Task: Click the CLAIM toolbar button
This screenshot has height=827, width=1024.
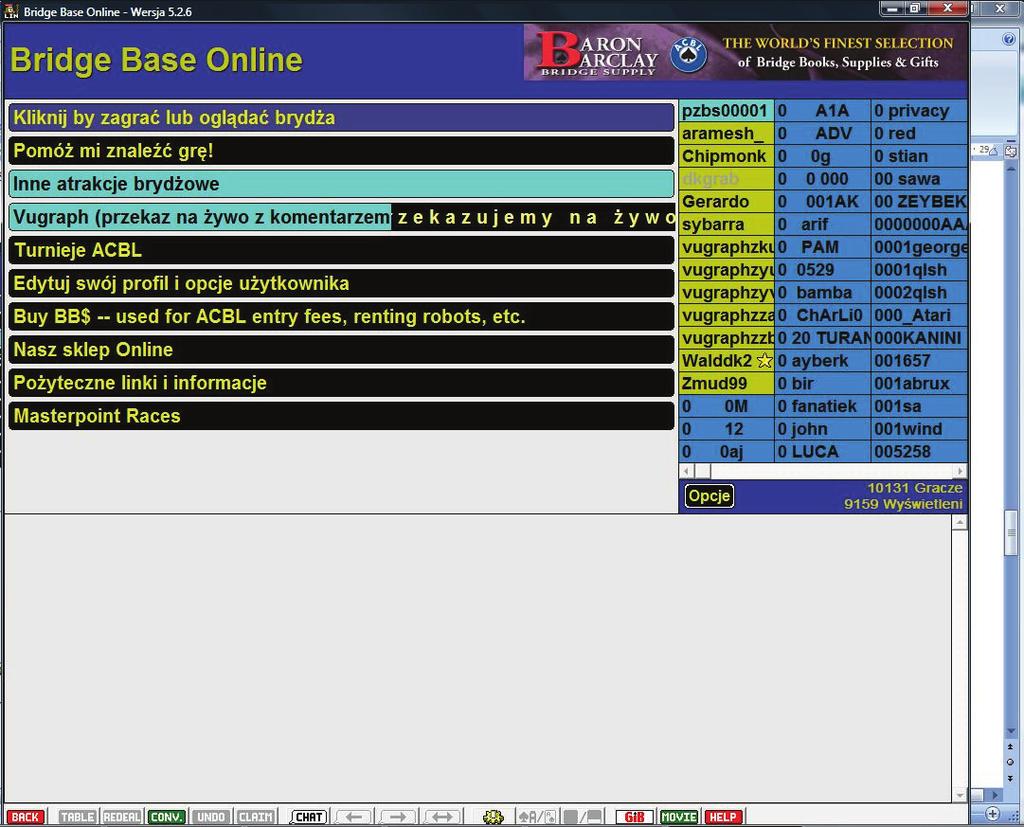Action: pyautogui.click(x=255, y=817)
